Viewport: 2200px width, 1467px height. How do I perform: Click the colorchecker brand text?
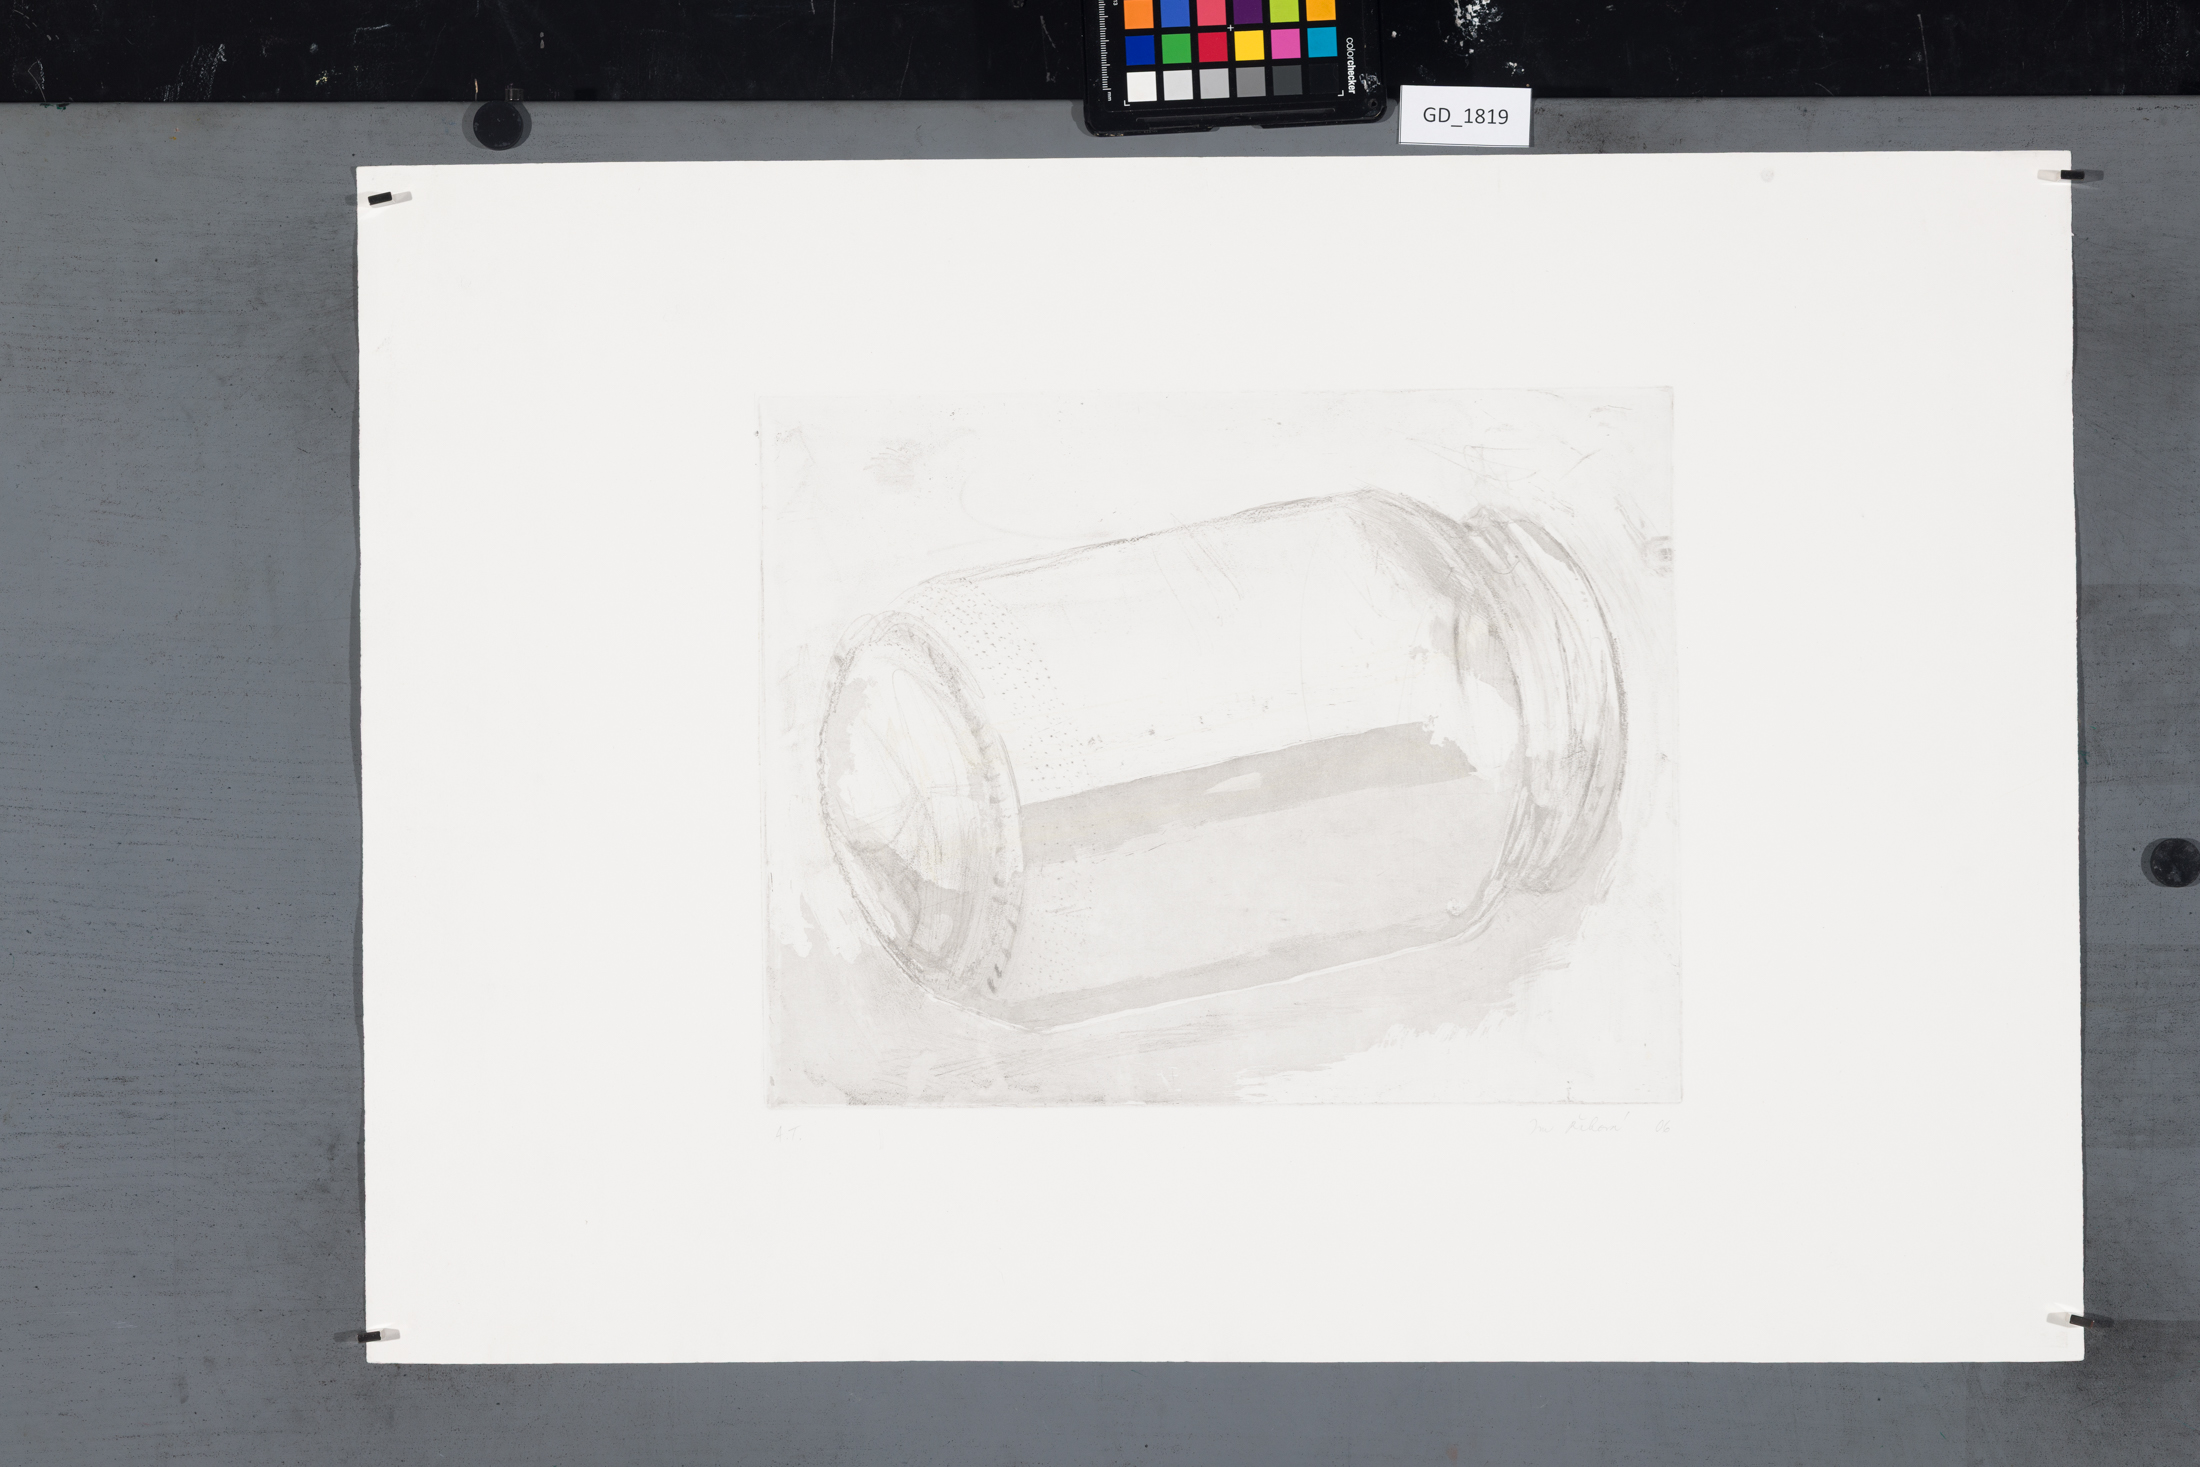pyautogui.click(x=1350, y=65)
